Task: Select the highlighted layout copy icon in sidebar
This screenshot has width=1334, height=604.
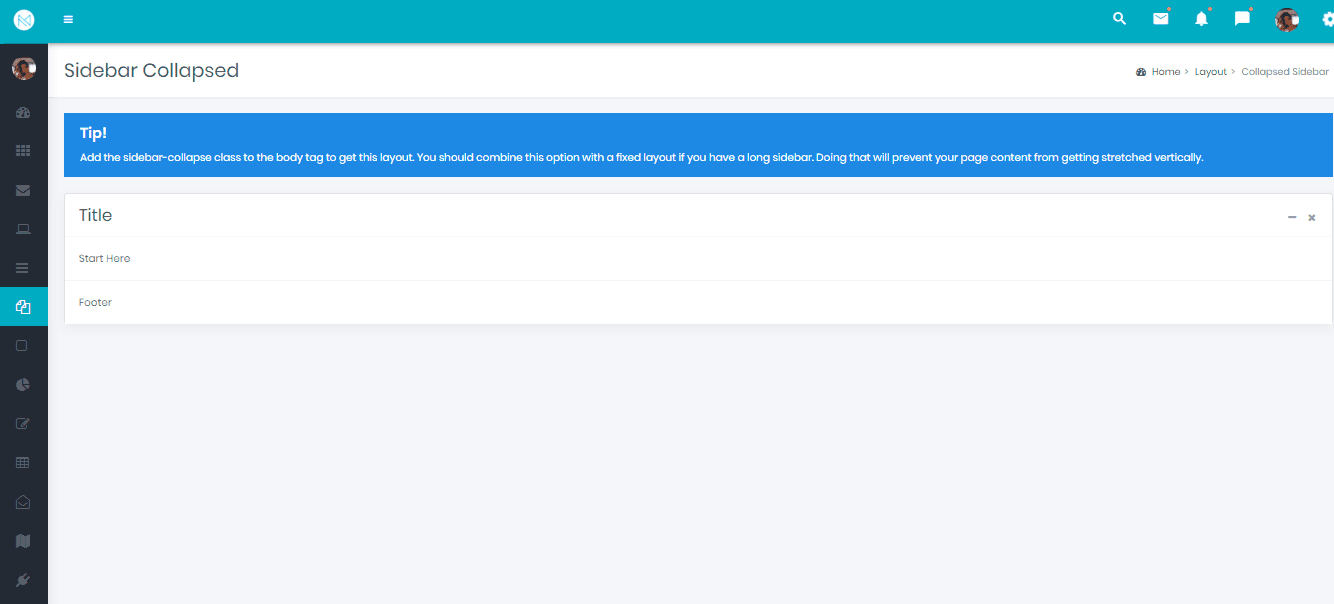Action: click(24, 307)
